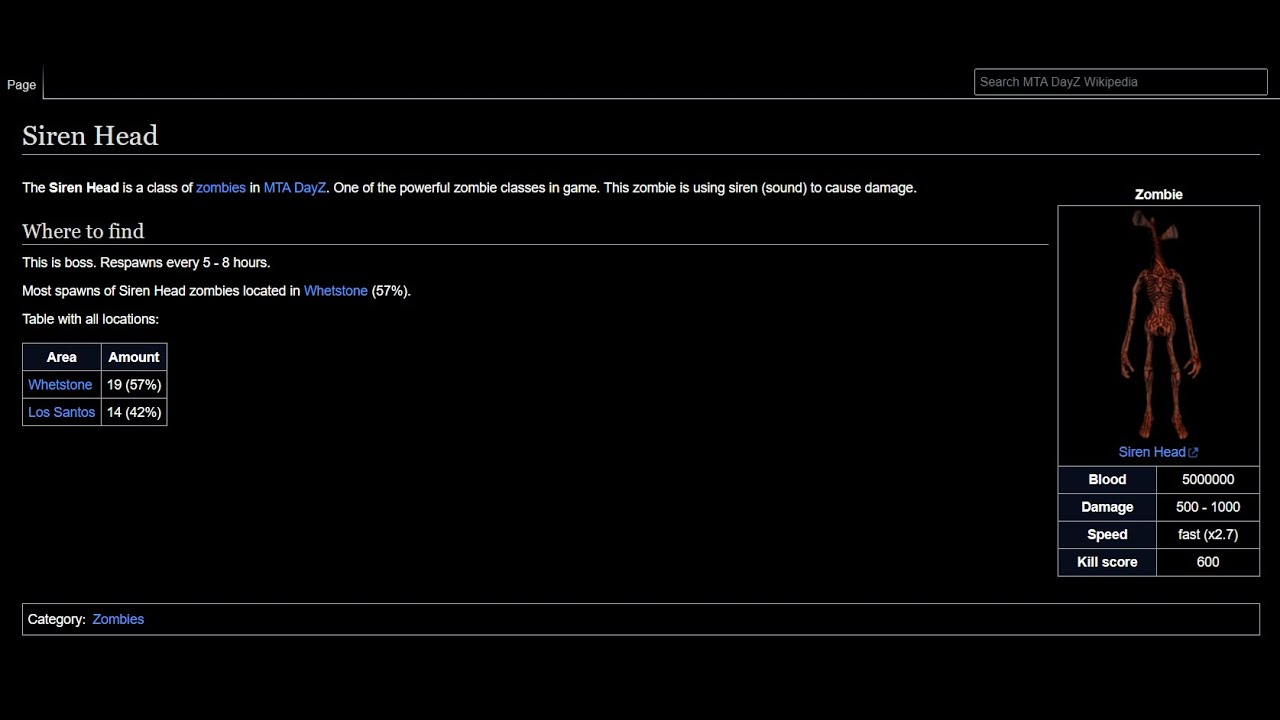Click the Search MTA DayZ Wikipedia field
This screenshot has height=720, width=1280.
[x=1121, y=82]
